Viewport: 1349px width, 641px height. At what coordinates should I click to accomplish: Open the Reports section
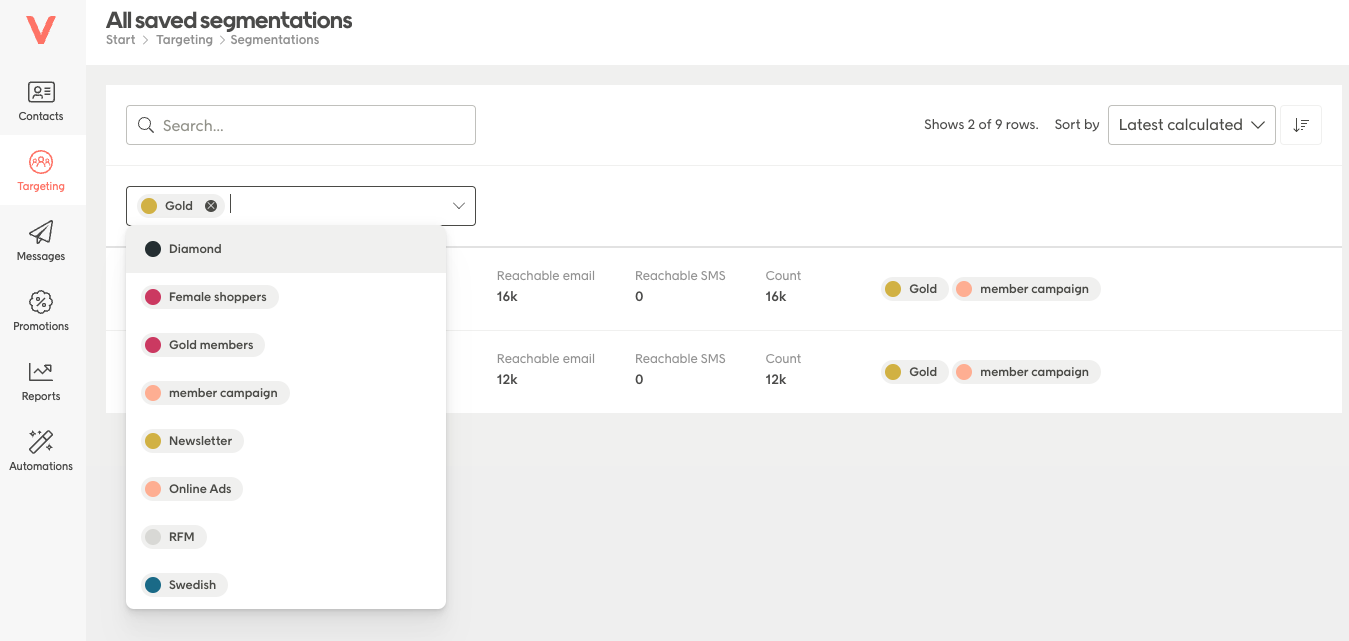click(40, 380)
